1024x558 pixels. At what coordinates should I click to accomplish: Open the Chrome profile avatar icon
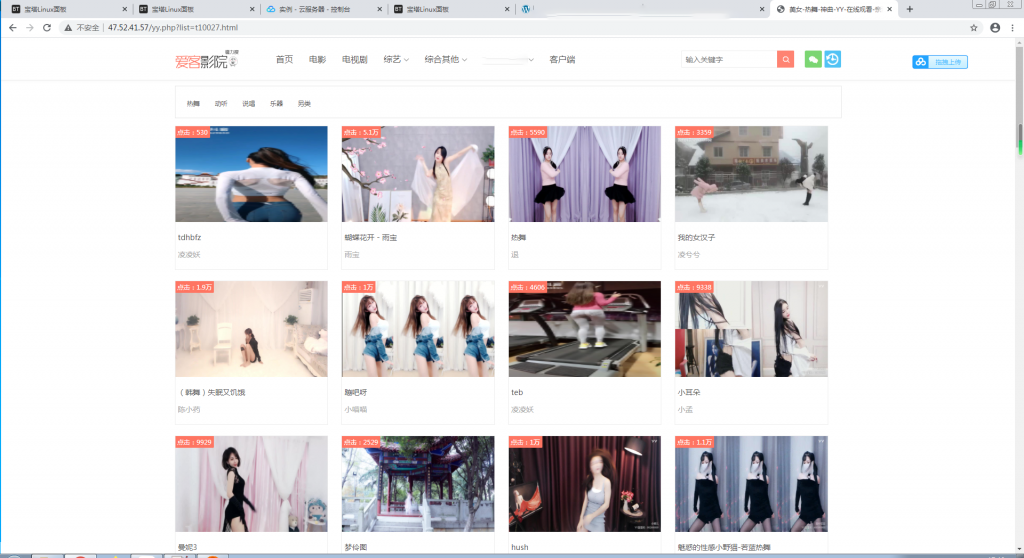pos(995,28)
